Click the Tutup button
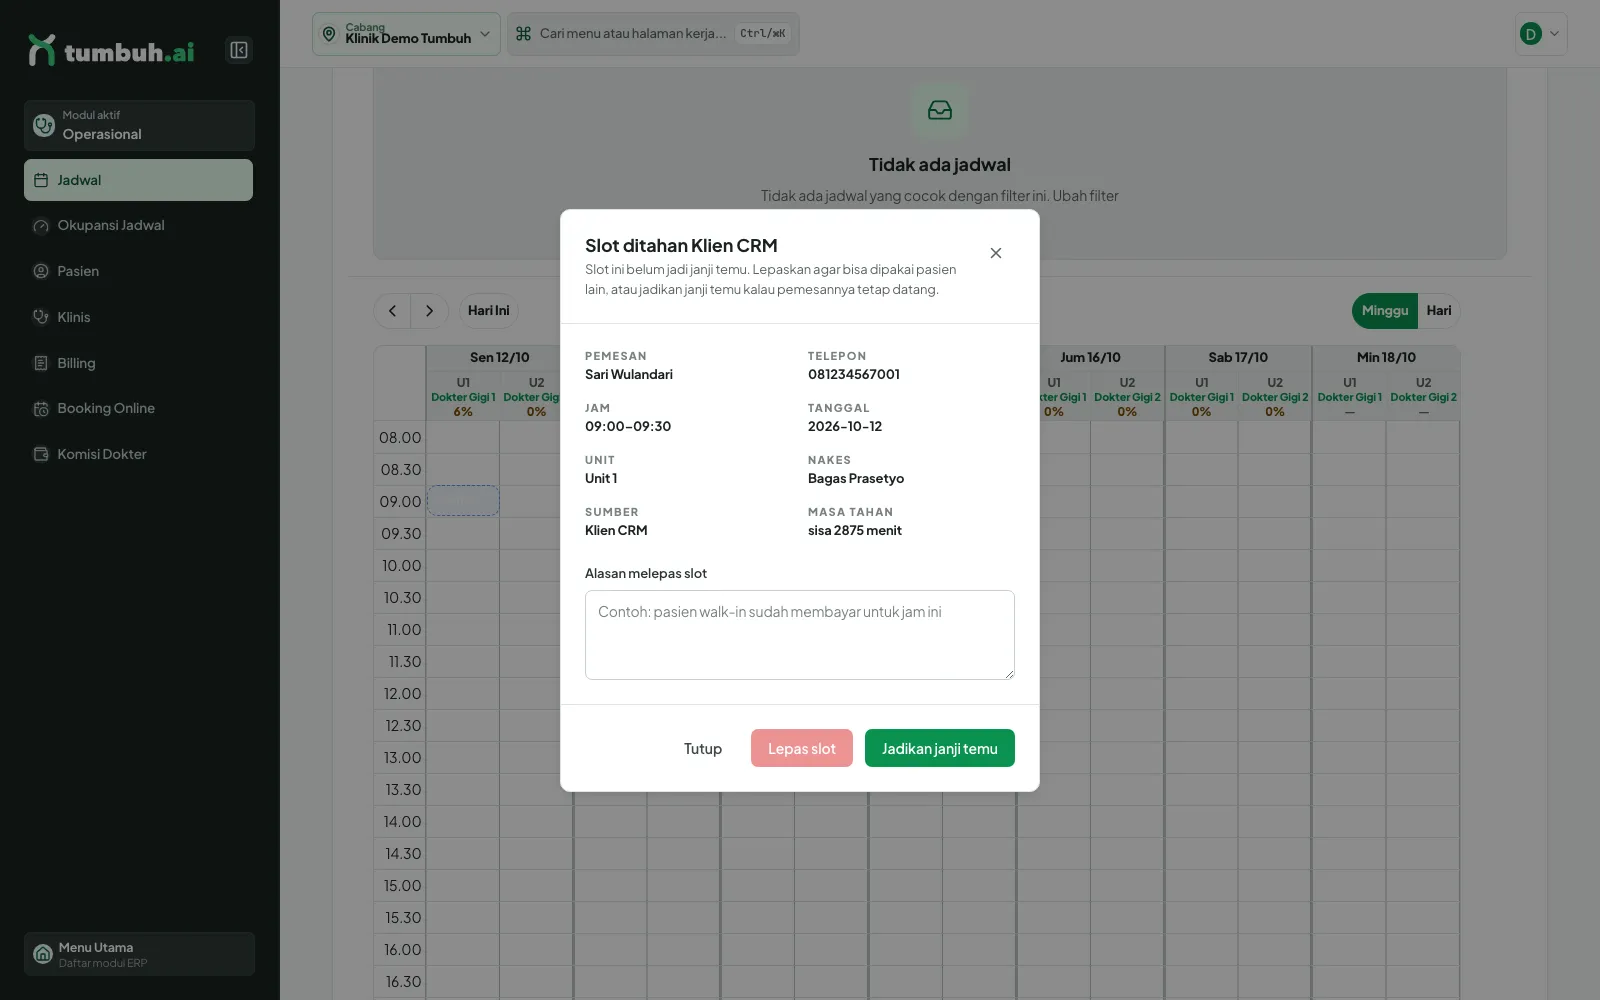 click(702, 748)
